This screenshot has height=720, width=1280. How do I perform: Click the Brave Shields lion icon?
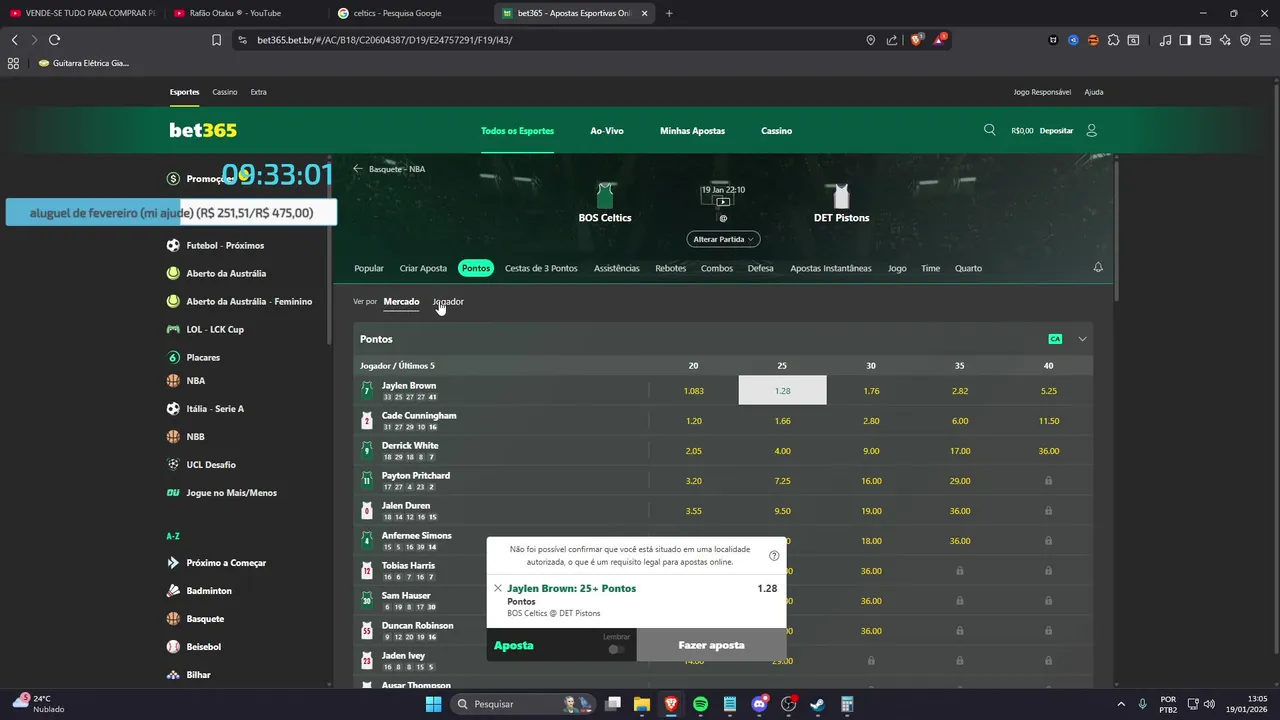[x=915, y=40]
